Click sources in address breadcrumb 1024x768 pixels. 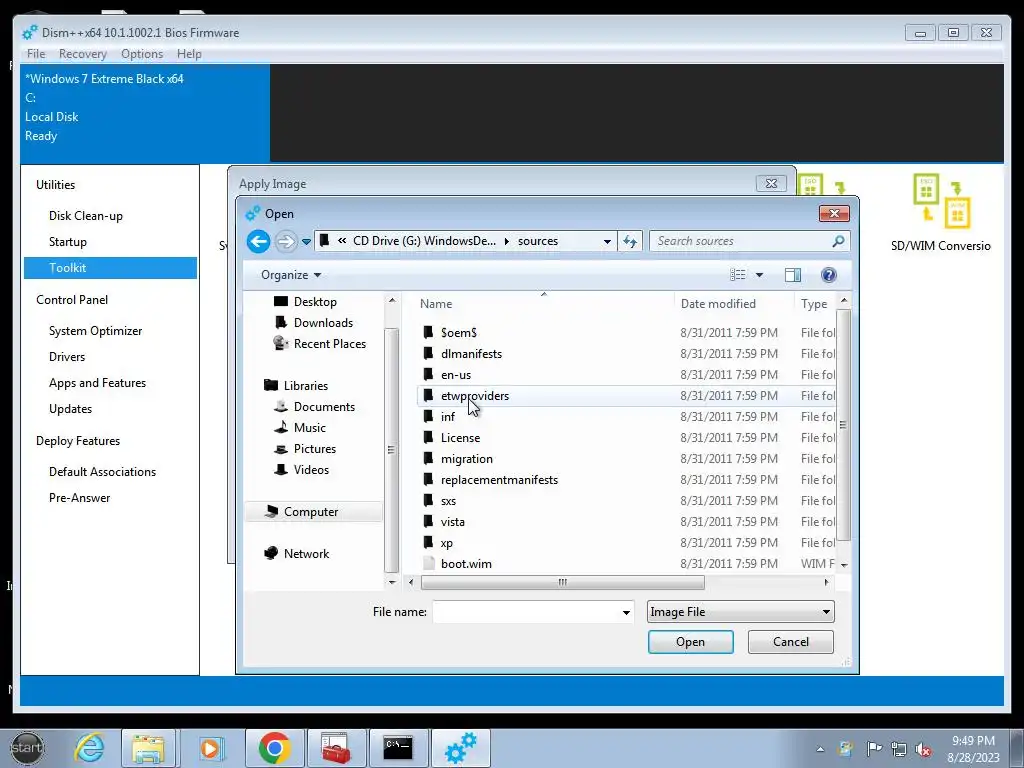(x=537, y=241)
